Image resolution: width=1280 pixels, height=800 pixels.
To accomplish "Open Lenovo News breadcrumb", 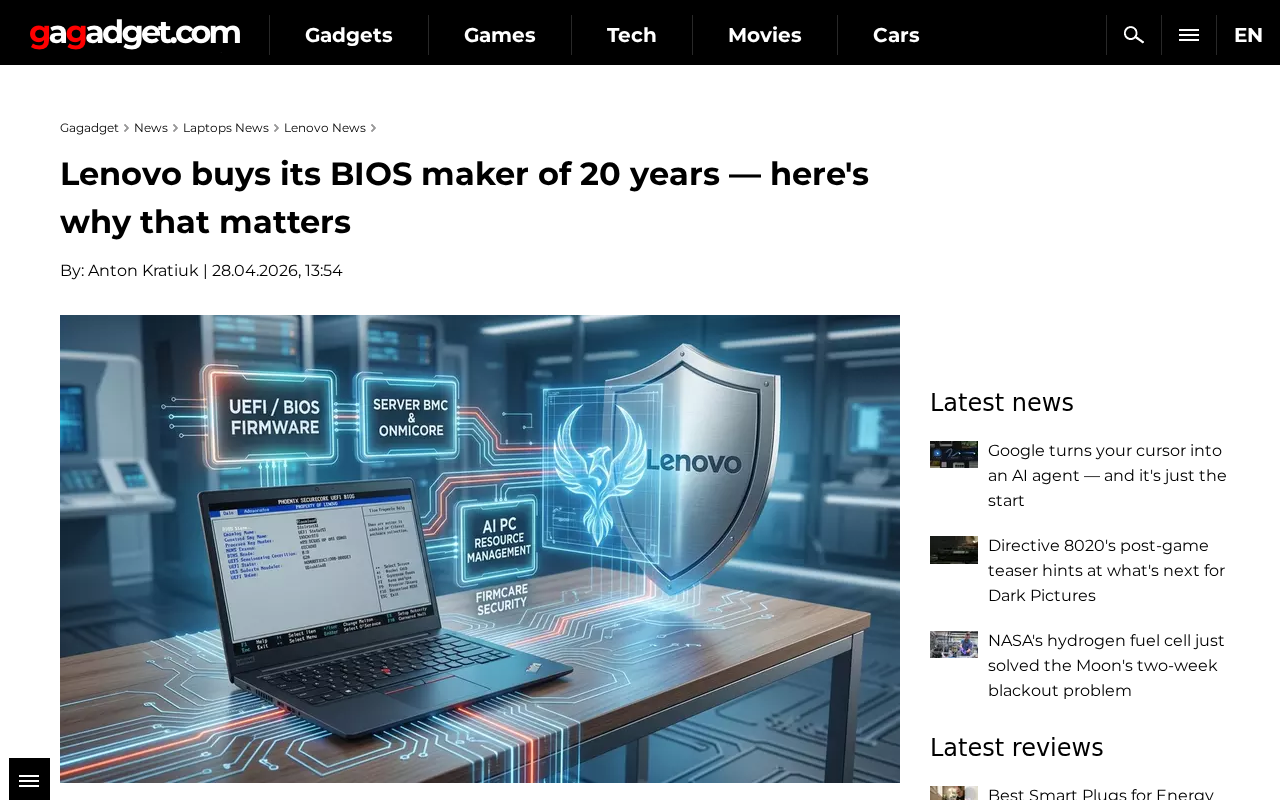I will (325, 128).
